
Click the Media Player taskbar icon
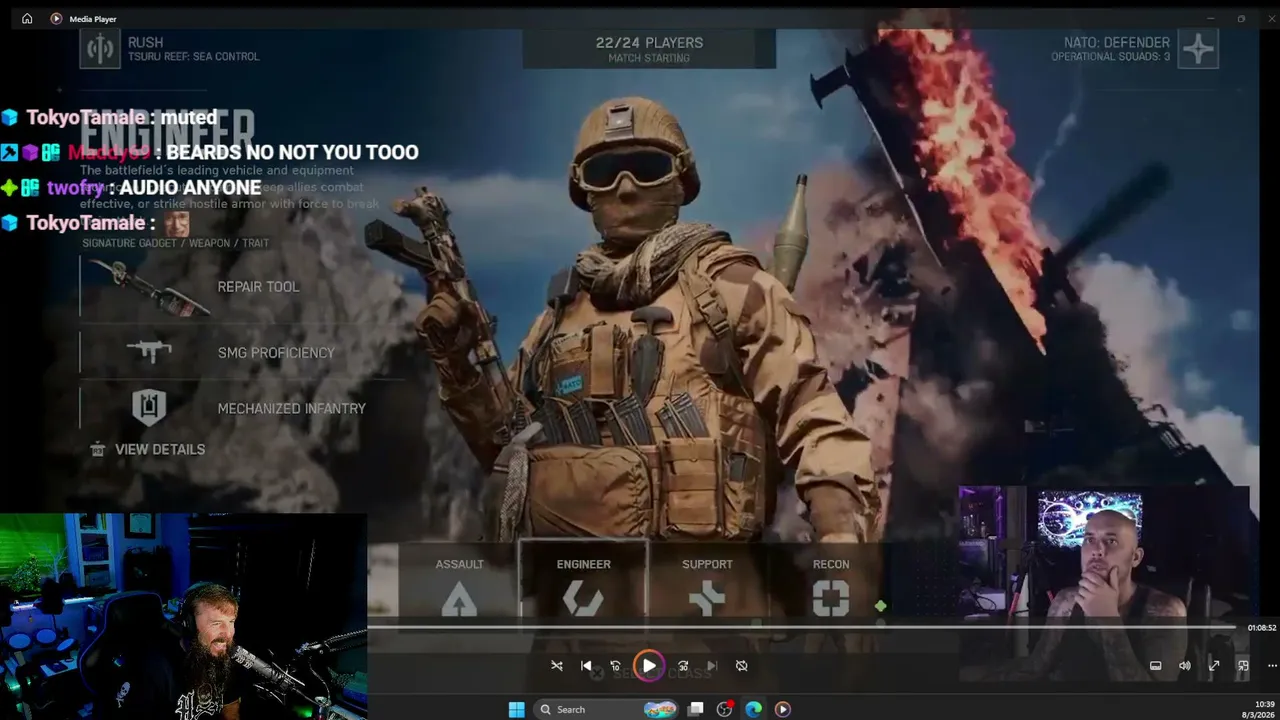click(783, 709)
